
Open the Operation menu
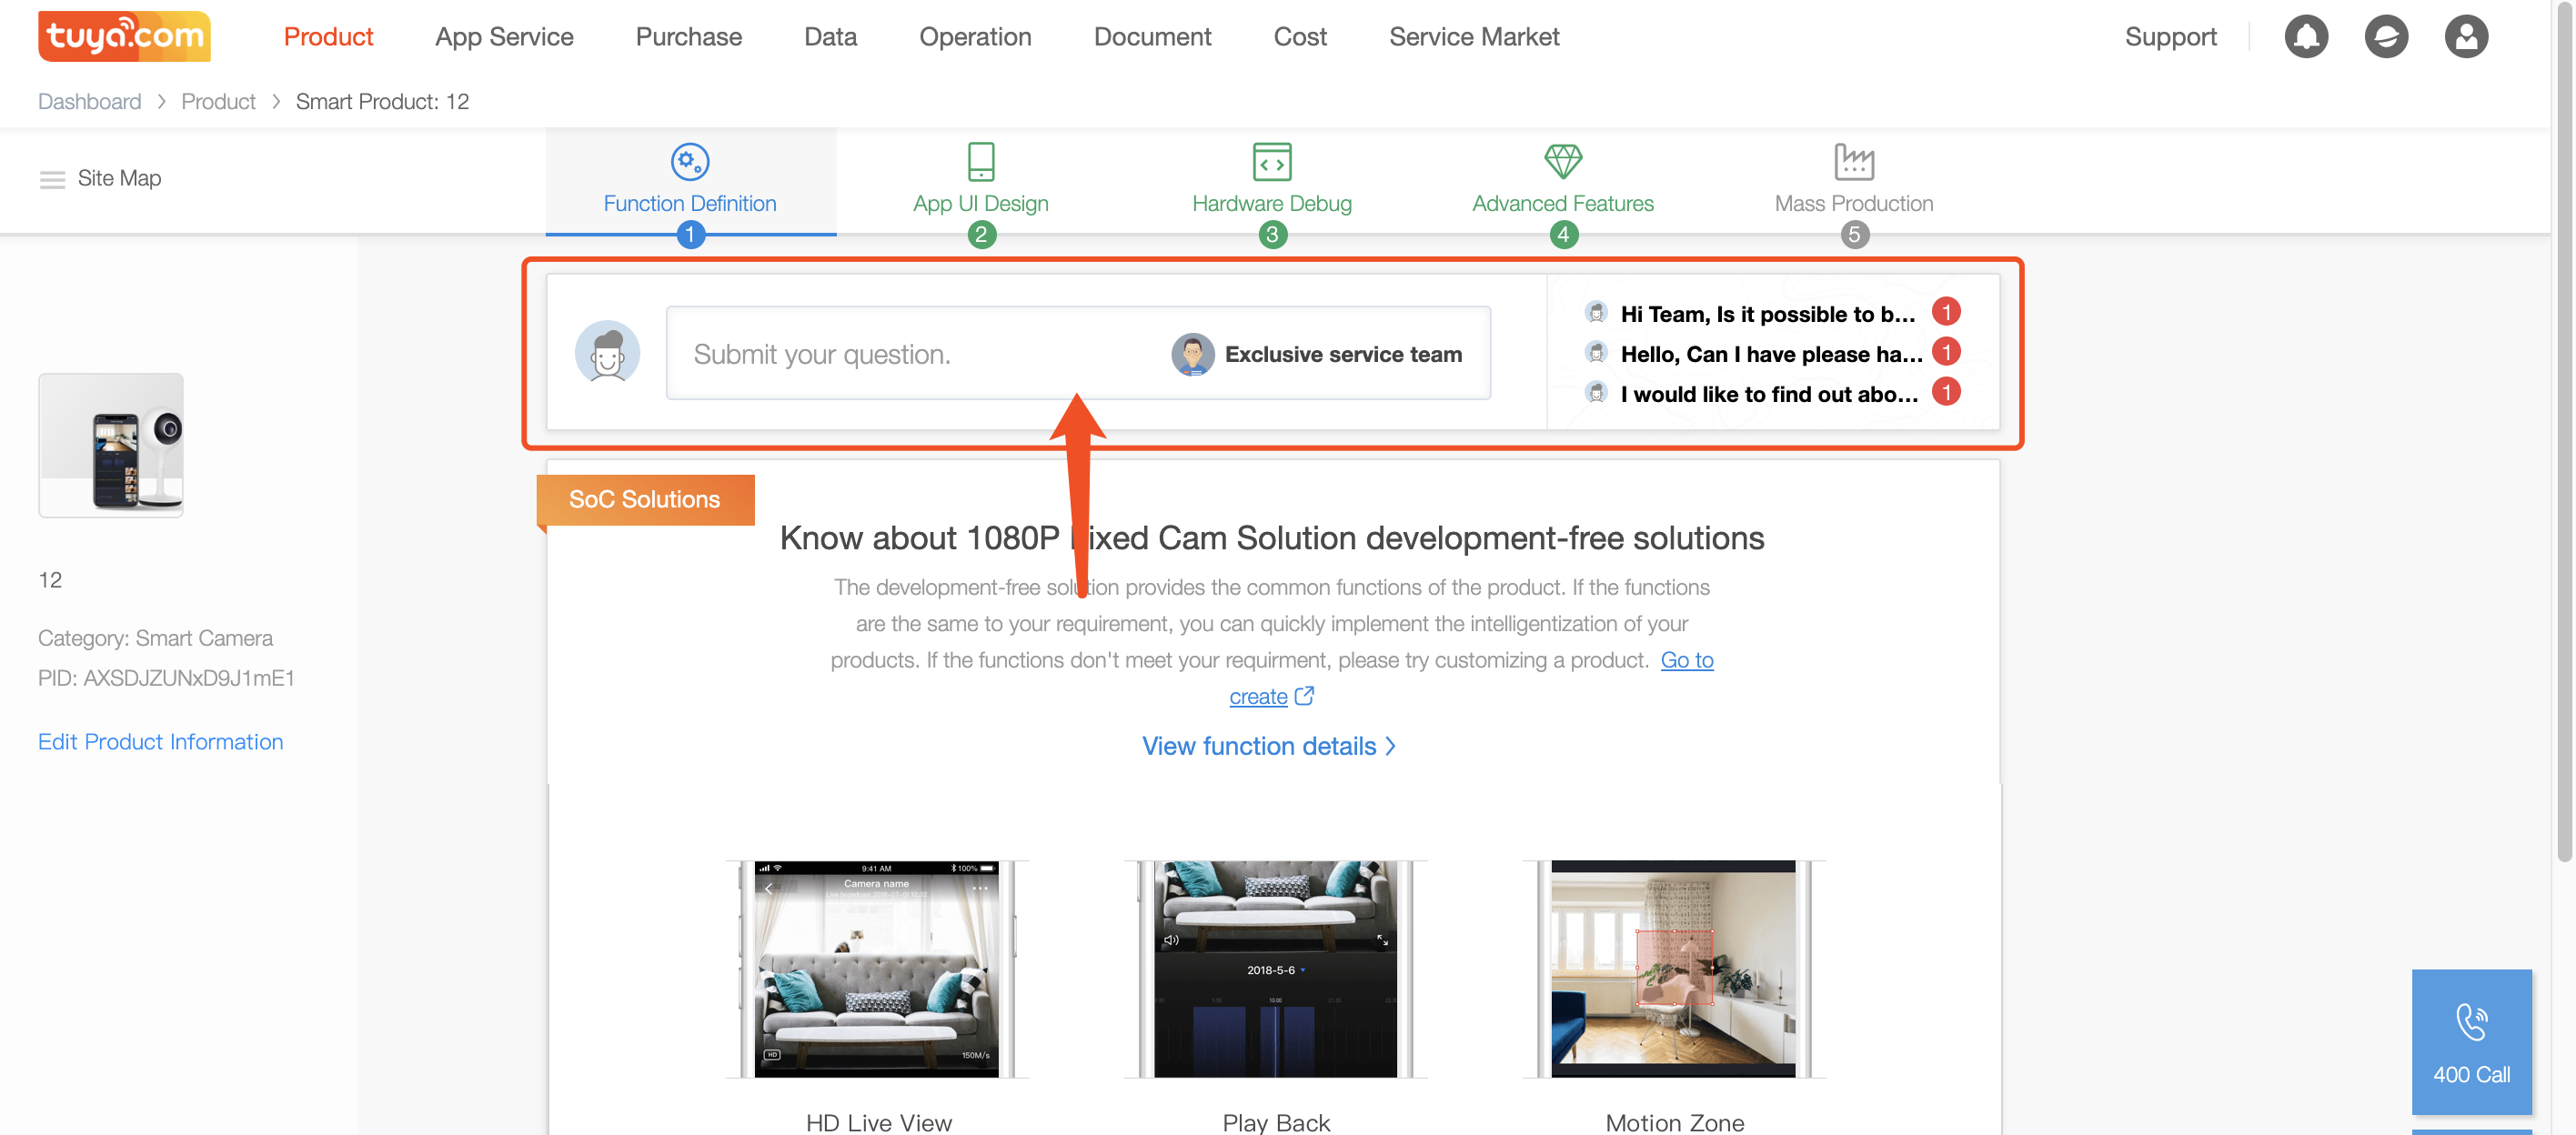[x=975, y=37]
